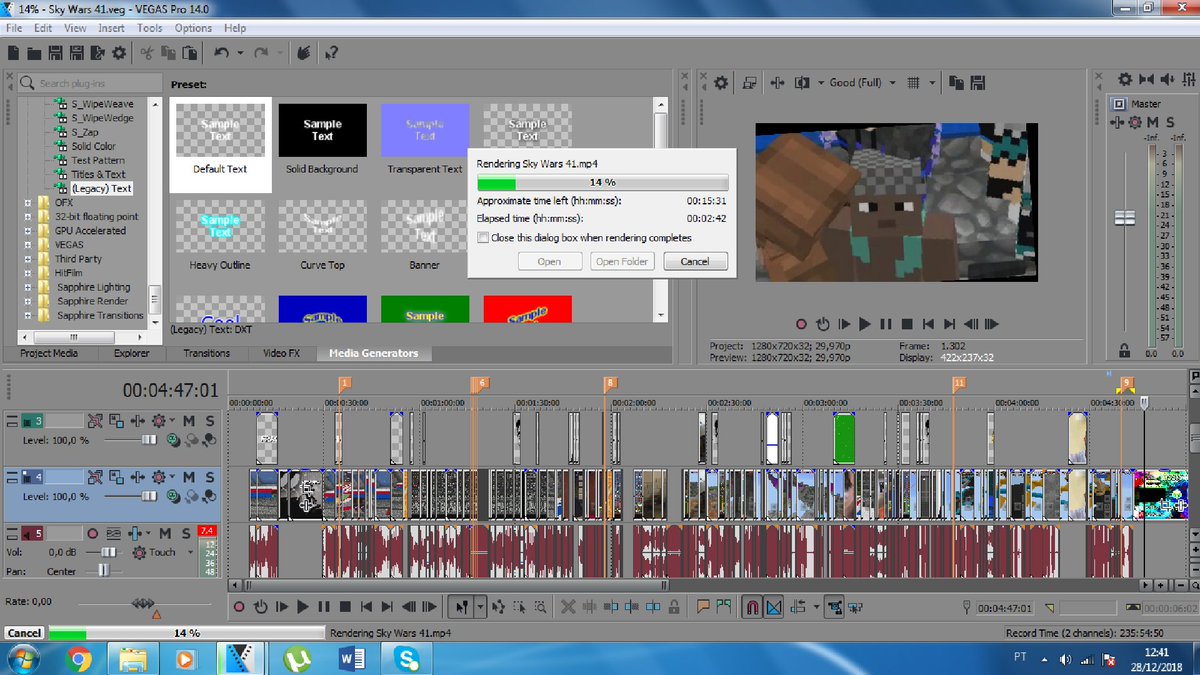Click the Delete X icon in timeline toolbar

point(569,607)
